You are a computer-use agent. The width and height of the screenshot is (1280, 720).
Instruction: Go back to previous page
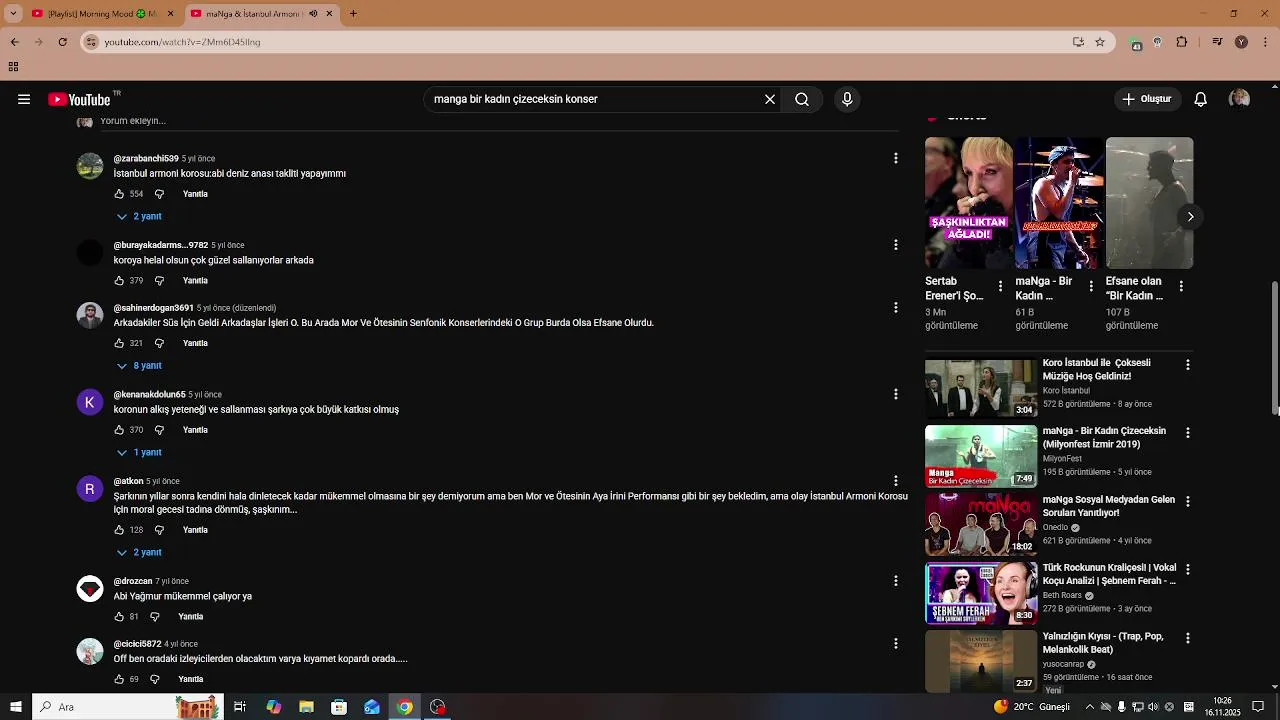pyautogui.click(x=14, y=42)
